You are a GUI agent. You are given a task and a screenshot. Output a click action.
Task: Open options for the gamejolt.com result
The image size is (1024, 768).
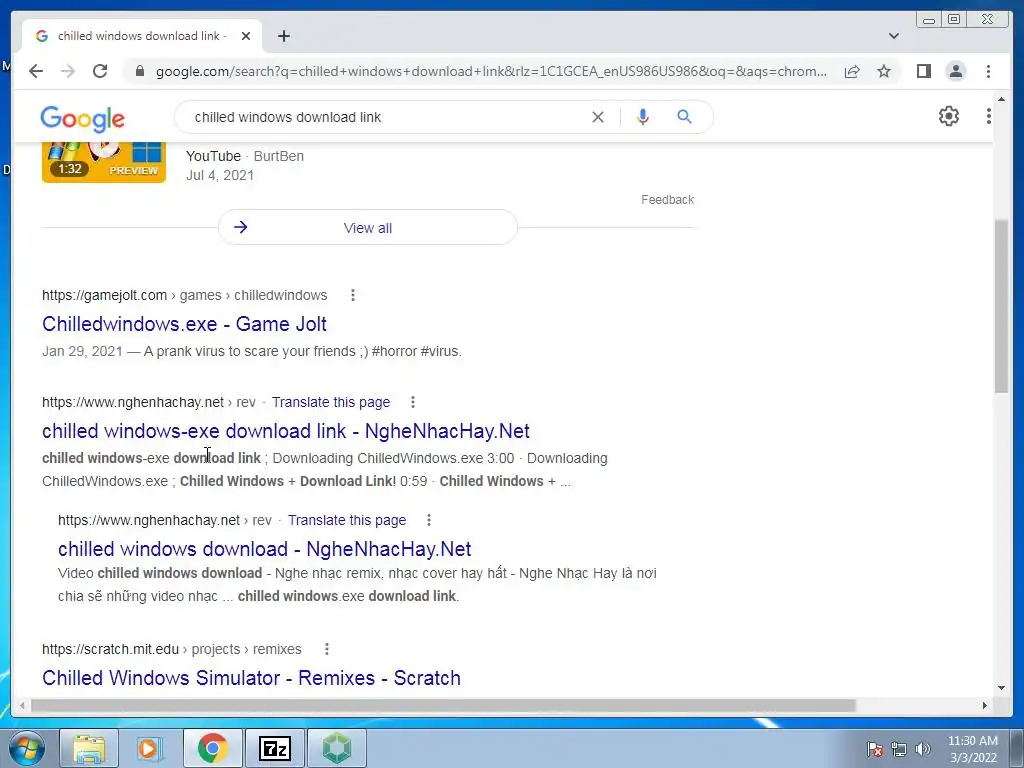point(353,295)
